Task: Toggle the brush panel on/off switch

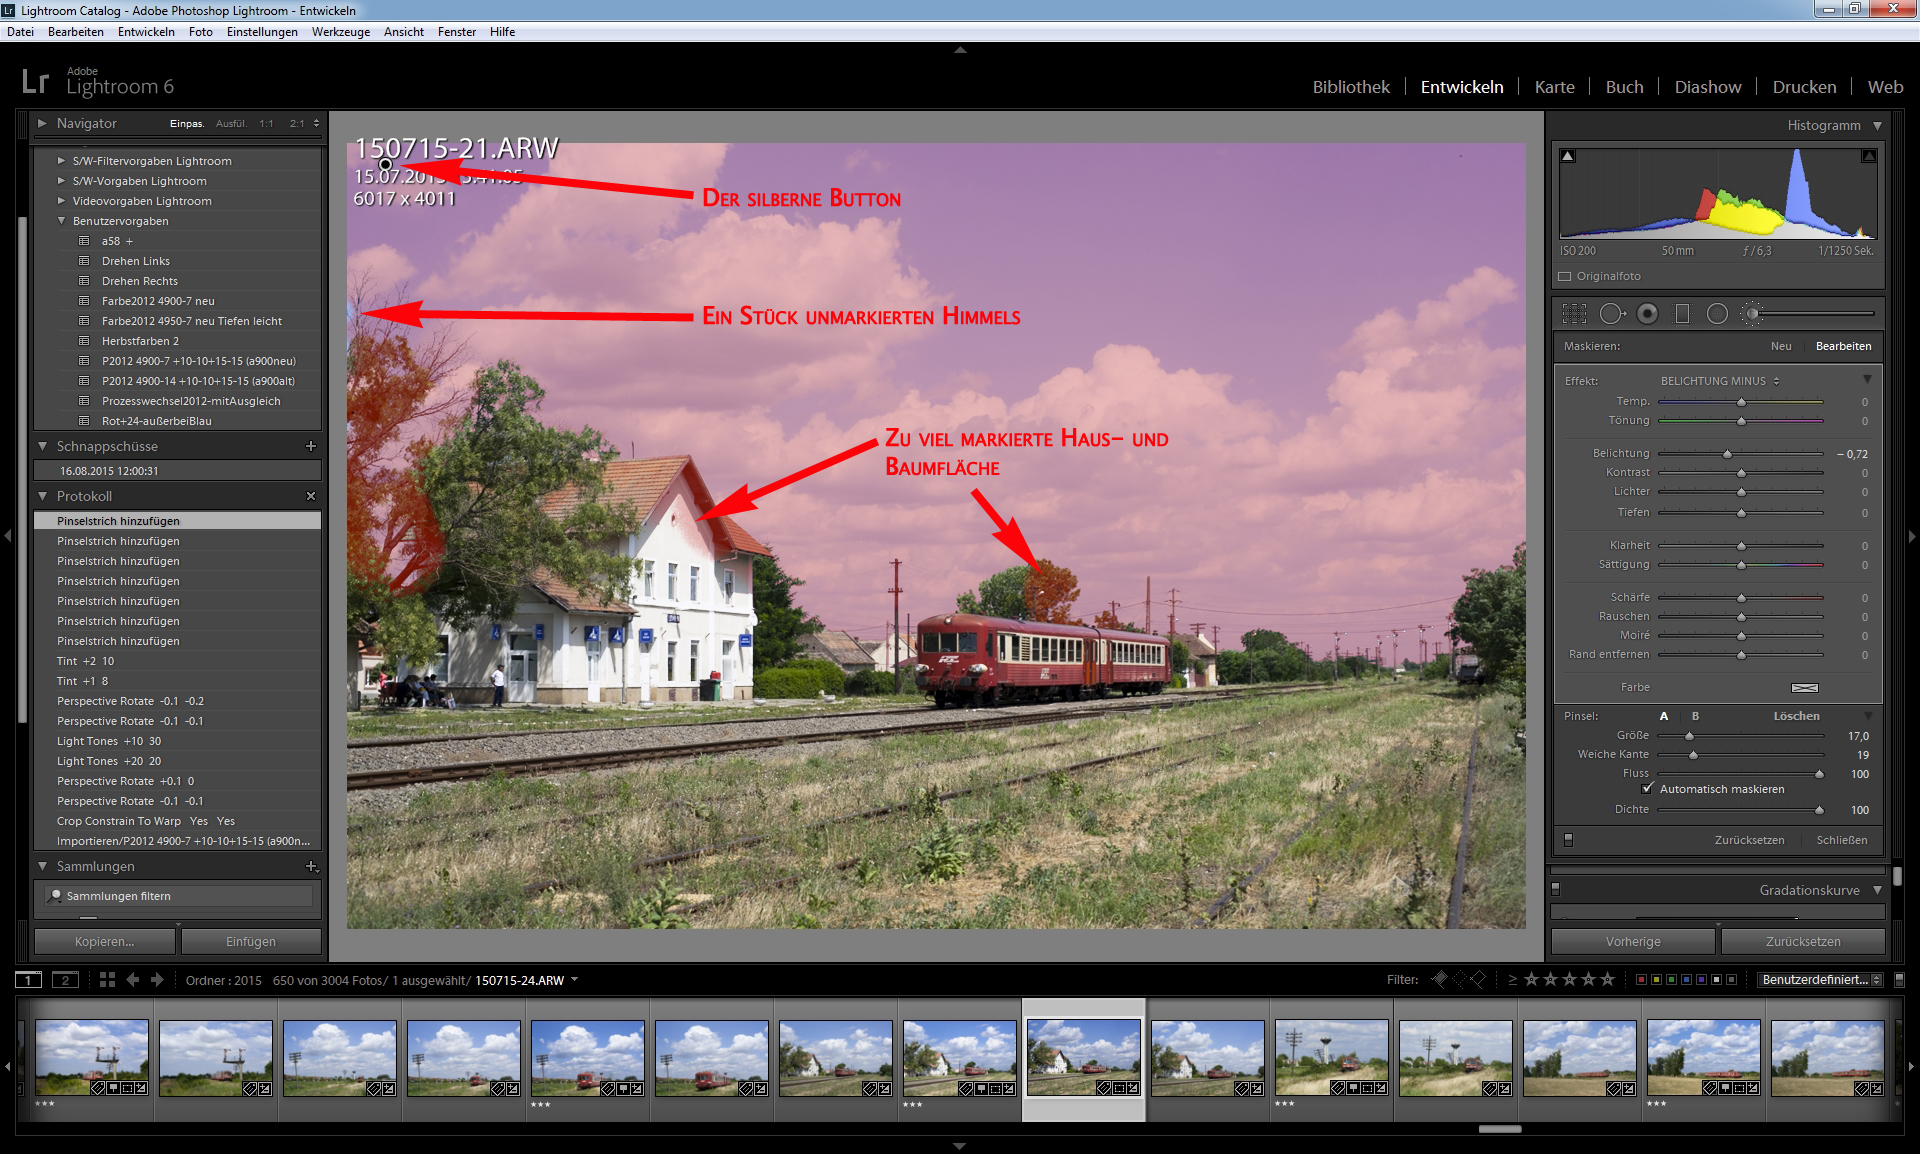Action: click(x=1568, y=840)
